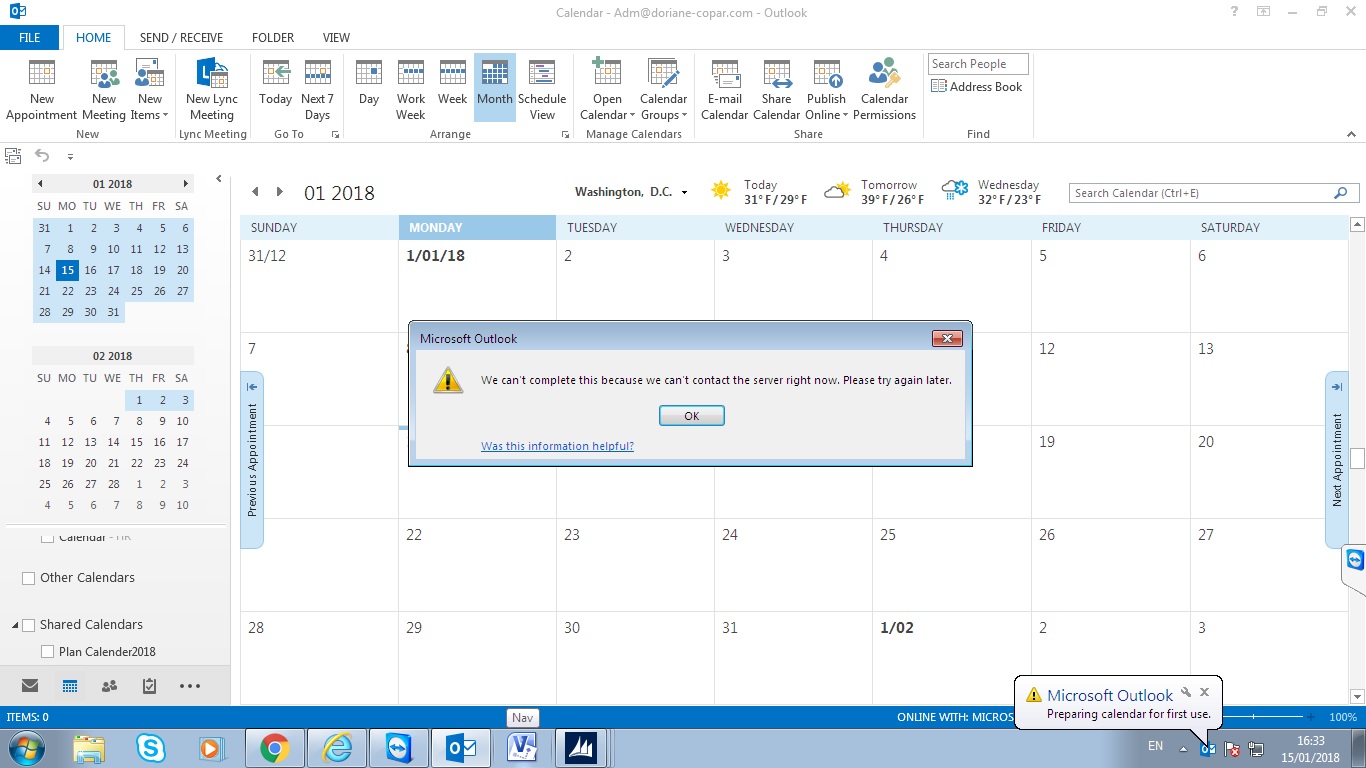Open Google Chrome from the taskbar
Image resolution: width=1366 pixels, height=768 pixels.
[274, 748]
